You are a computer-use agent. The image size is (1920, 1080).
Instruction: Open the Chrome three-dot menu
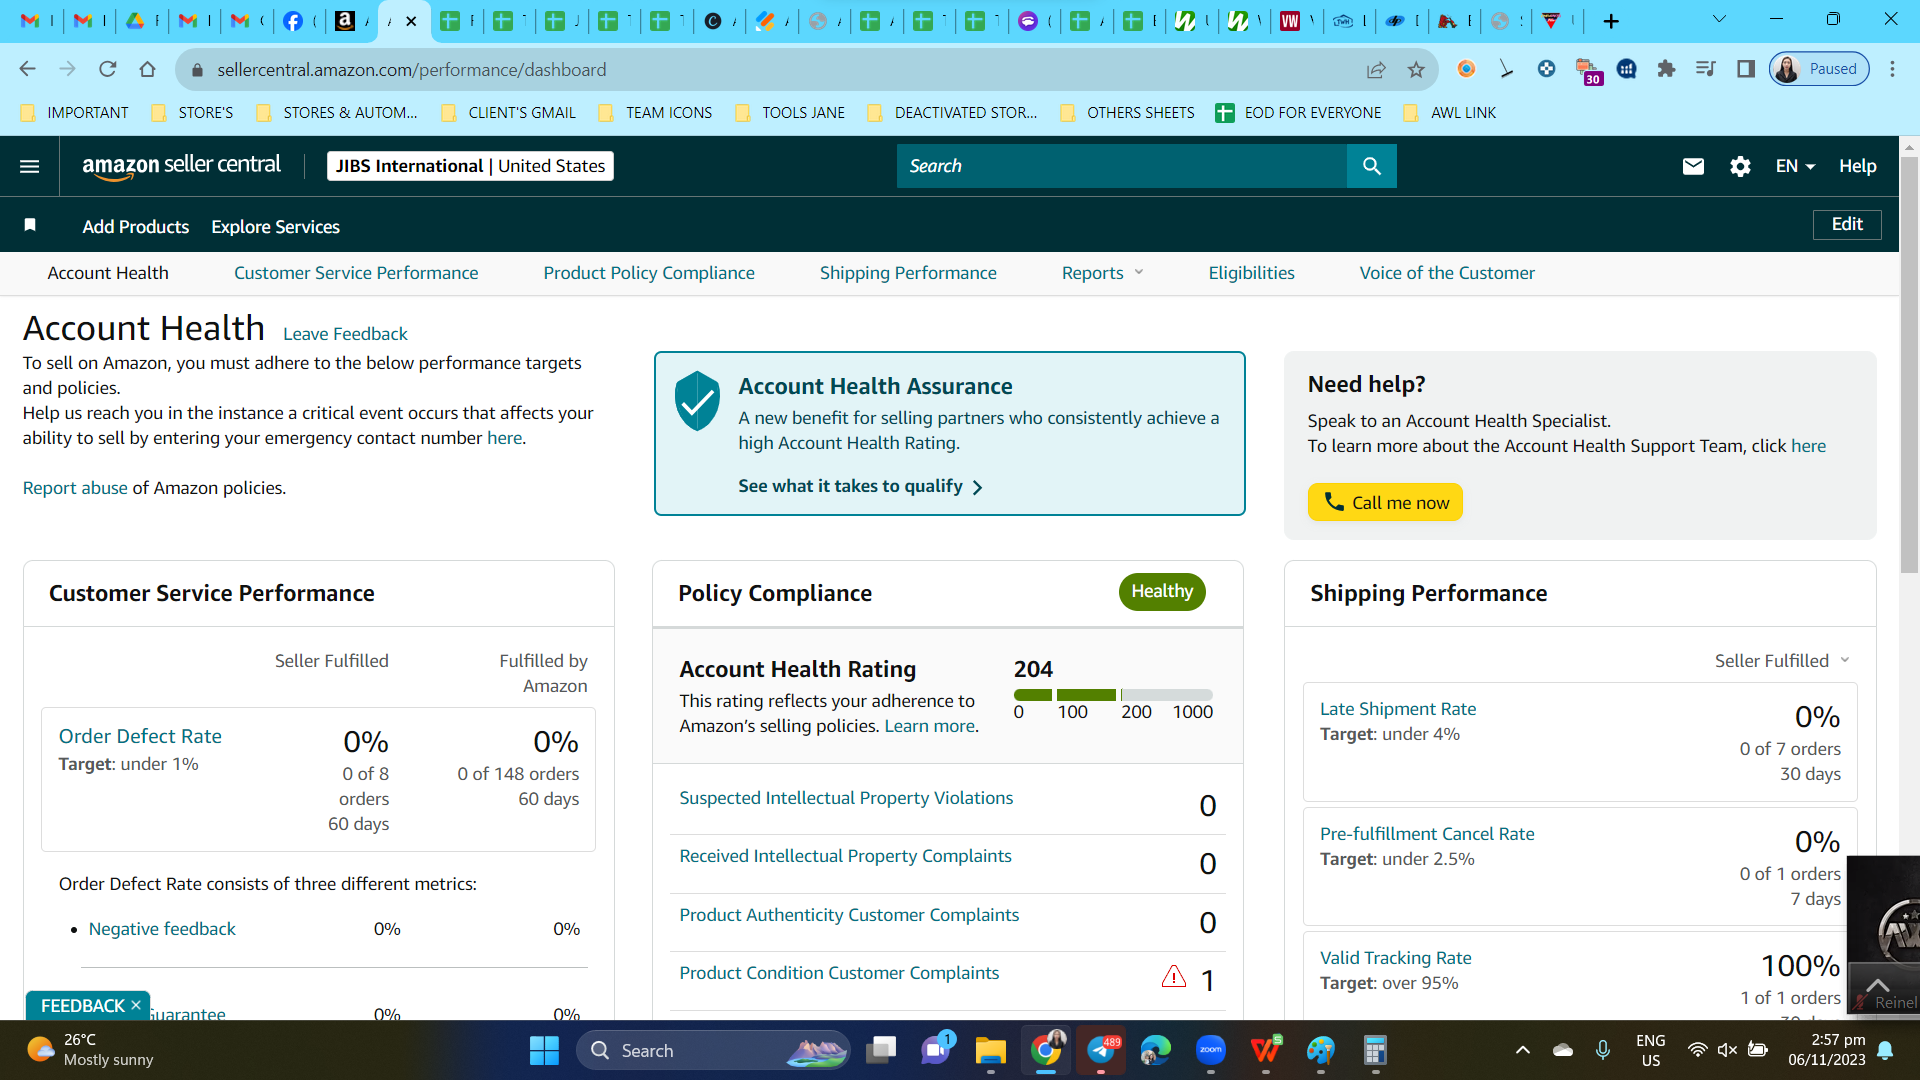(1892, 69)
